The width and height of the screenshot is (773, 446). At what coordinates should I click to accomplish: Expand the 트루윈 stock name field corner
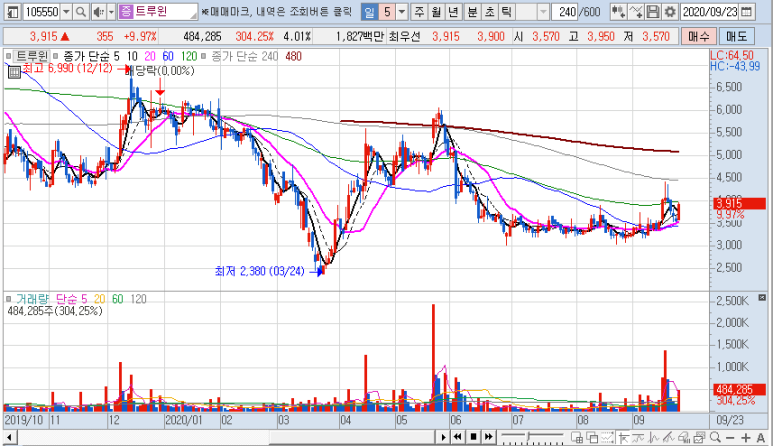[194, 15]
